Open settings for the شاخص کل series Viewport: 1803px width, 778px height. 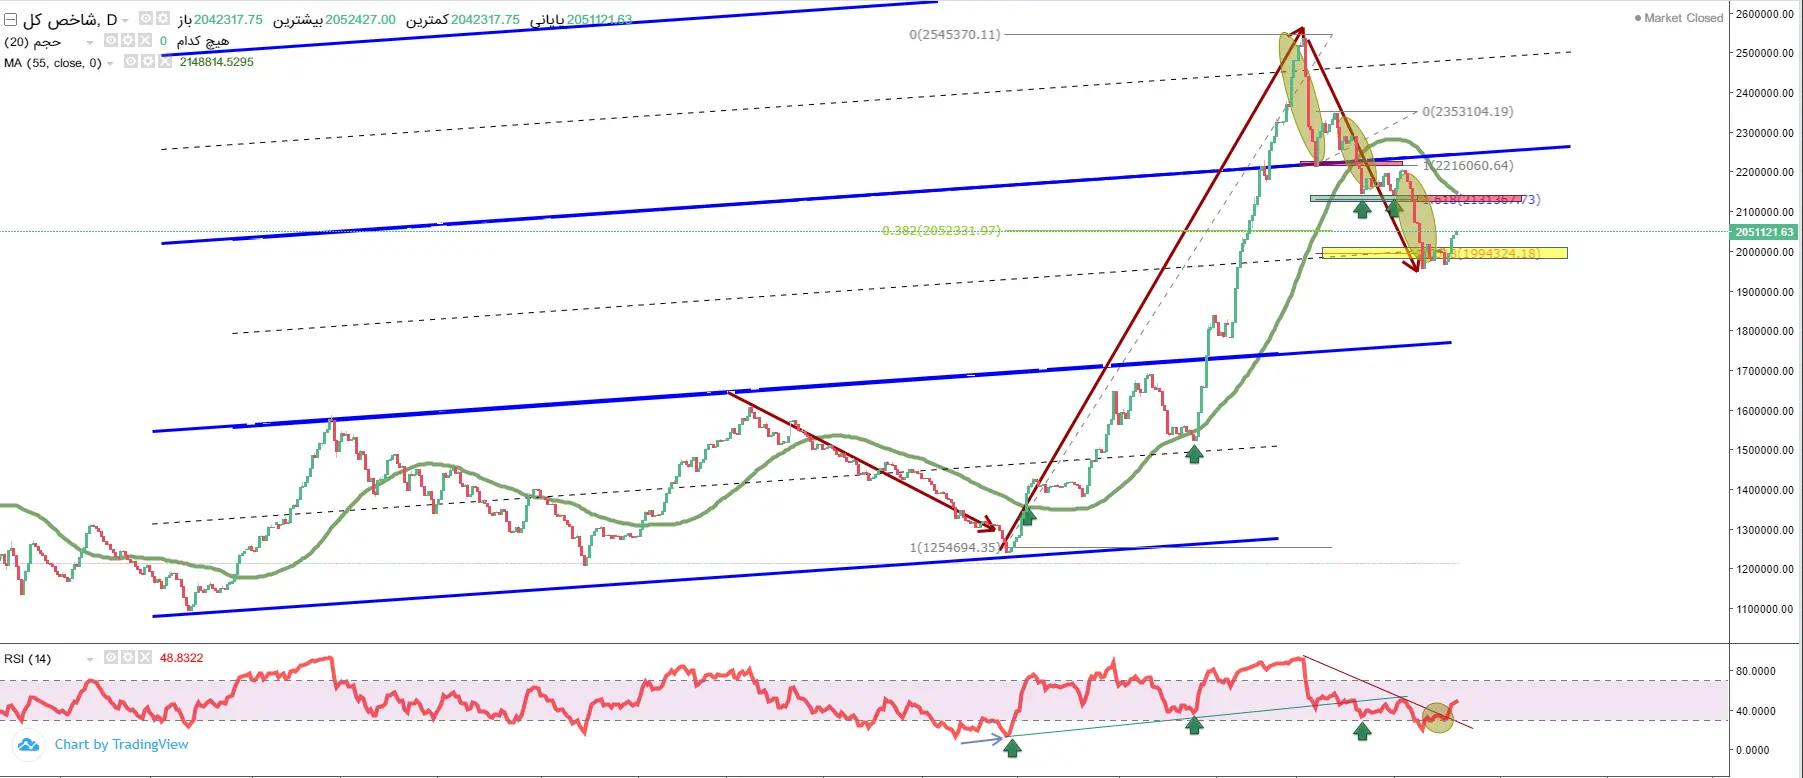(162, 19)
